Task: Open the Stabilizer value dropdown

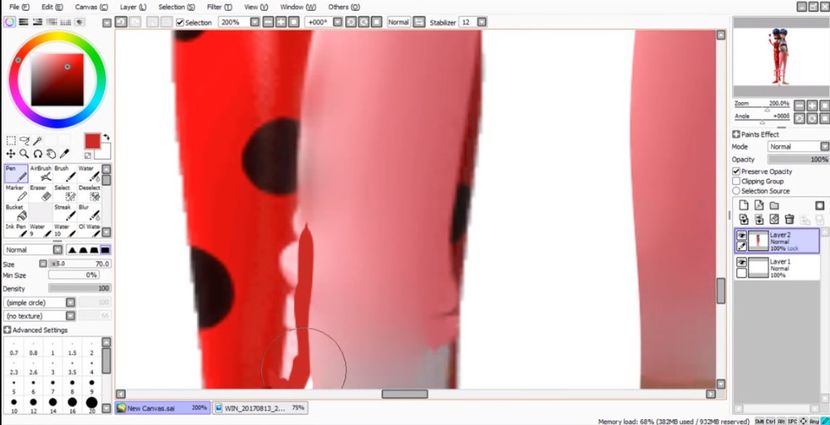Action: [x=482, y=22]
